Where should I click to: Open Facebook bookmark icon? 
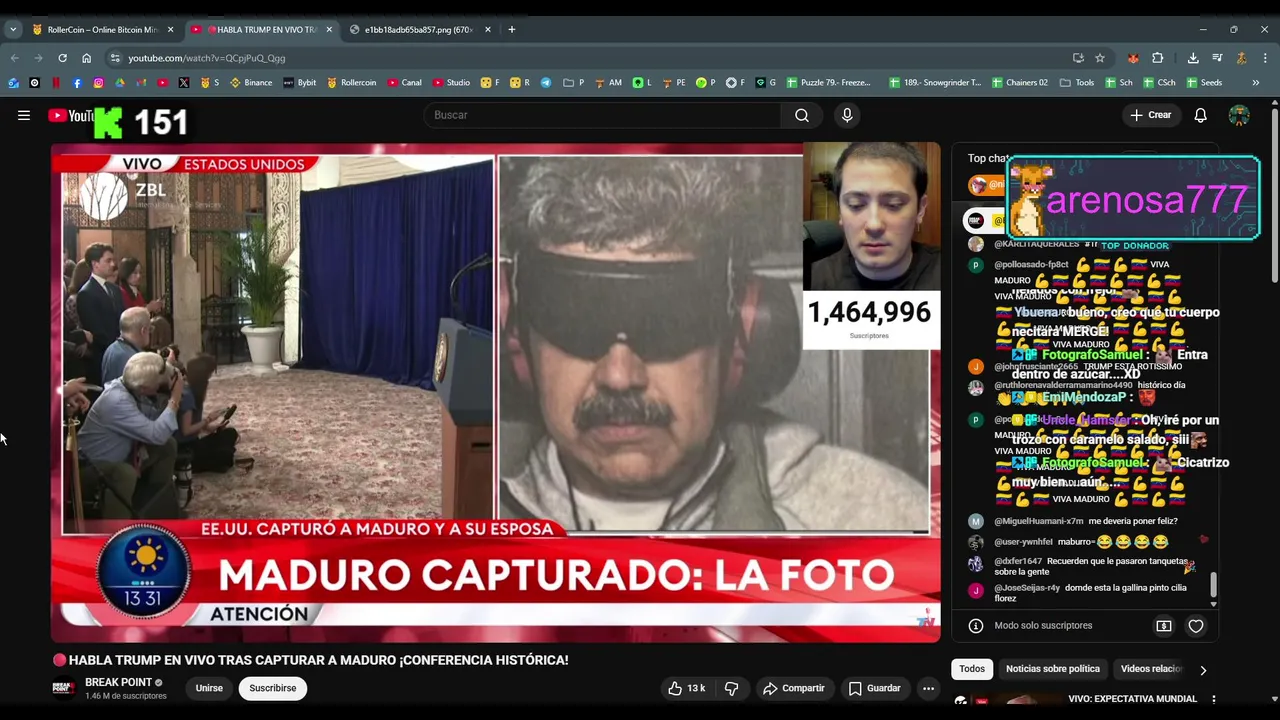click(77, 83)
